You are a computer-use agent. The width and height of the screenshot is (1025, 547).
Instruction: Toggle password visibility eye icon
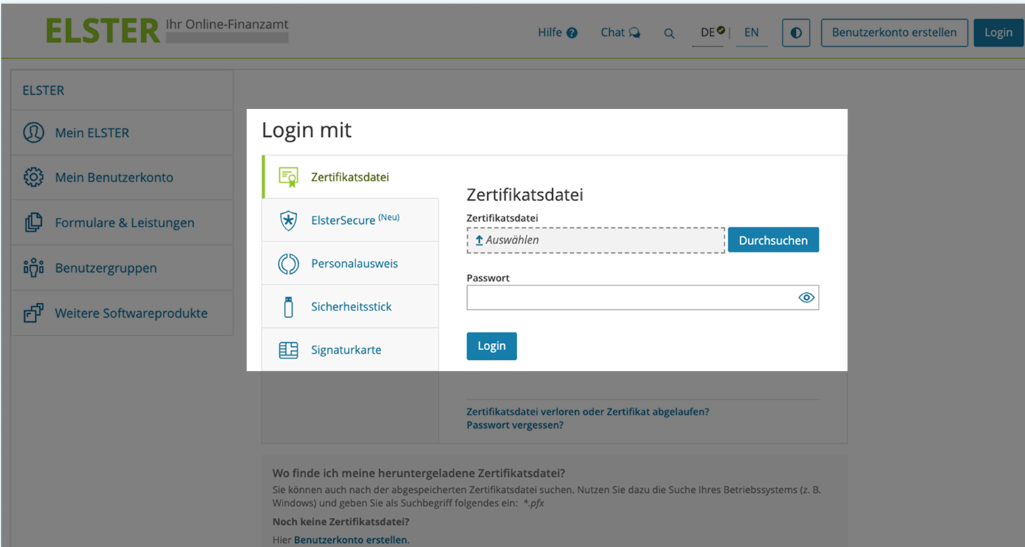pyautogui.click(x=806, y=297)
